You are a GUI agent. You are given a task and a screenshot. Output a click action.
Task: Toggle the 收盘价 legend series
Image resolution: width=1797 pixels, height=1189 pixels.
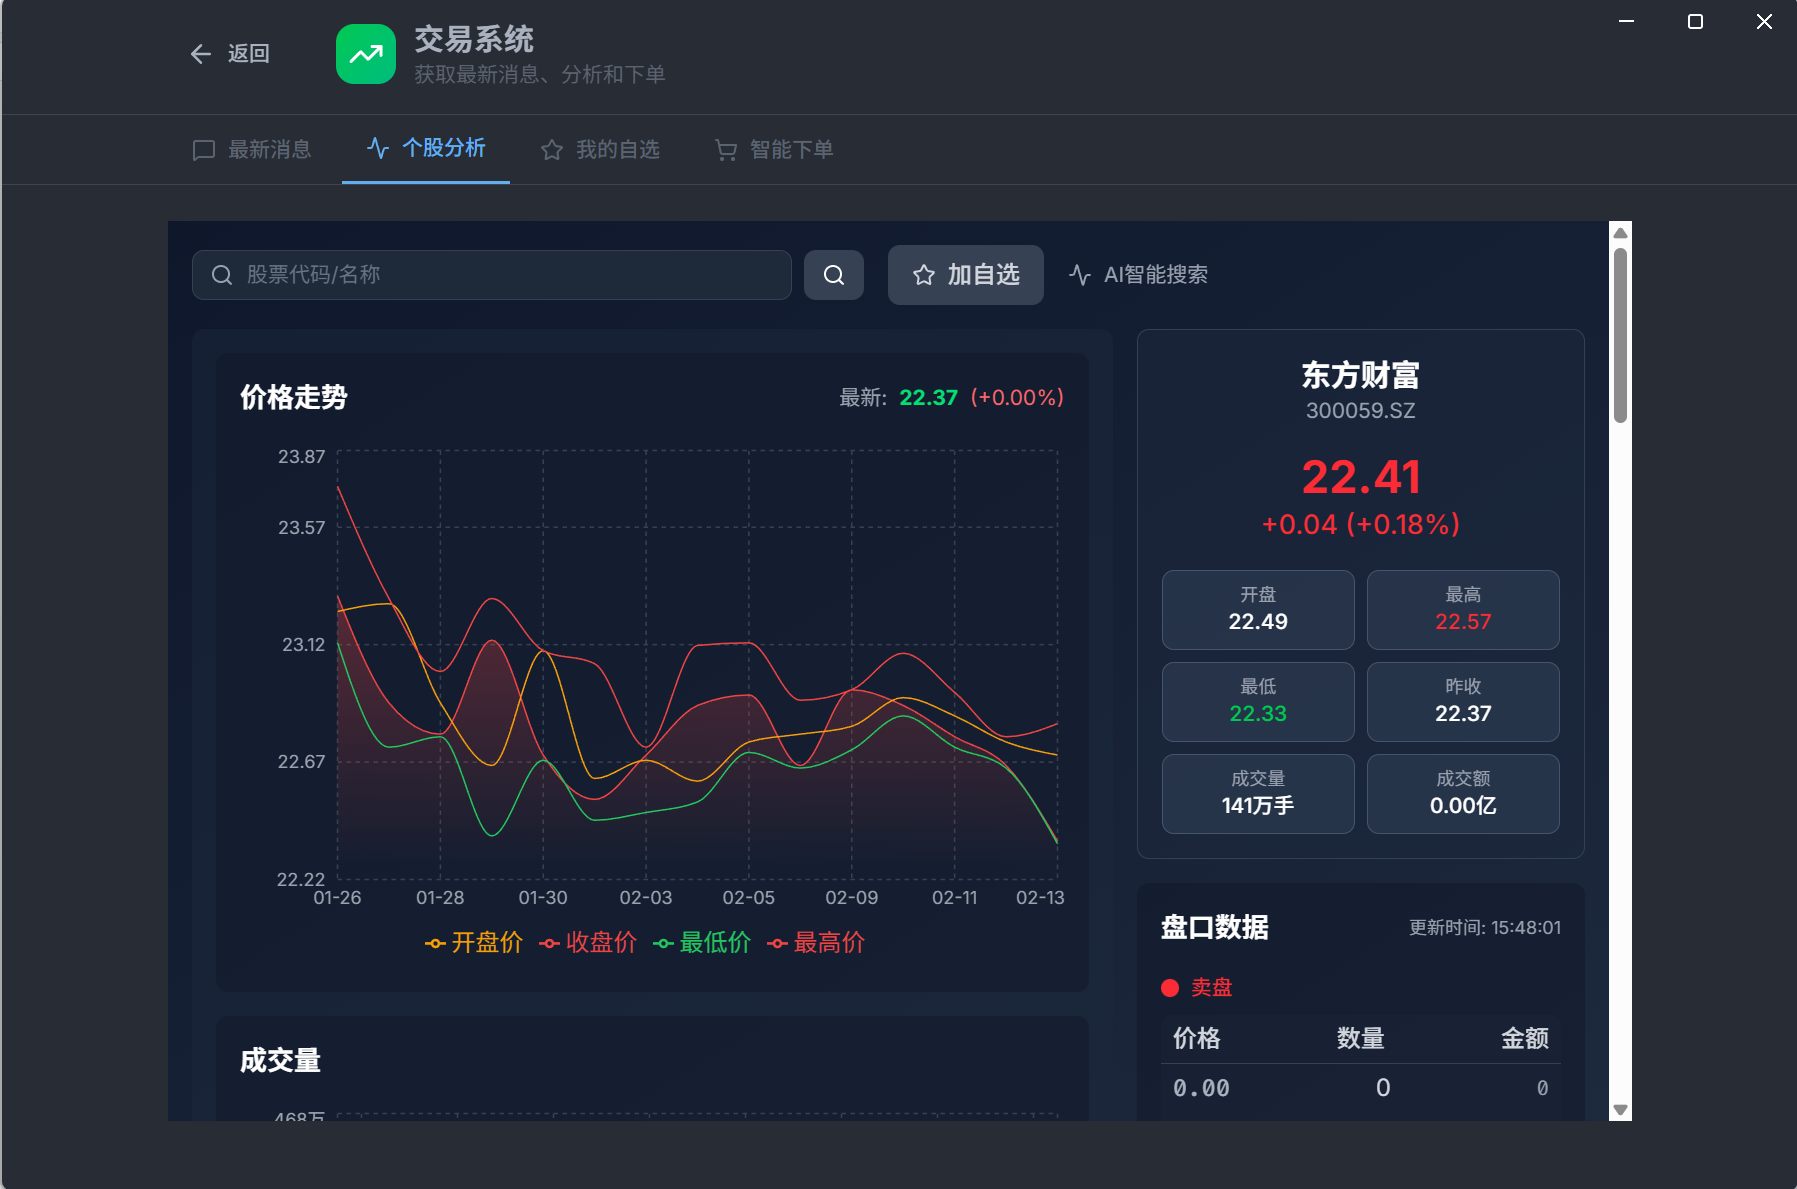588,943
